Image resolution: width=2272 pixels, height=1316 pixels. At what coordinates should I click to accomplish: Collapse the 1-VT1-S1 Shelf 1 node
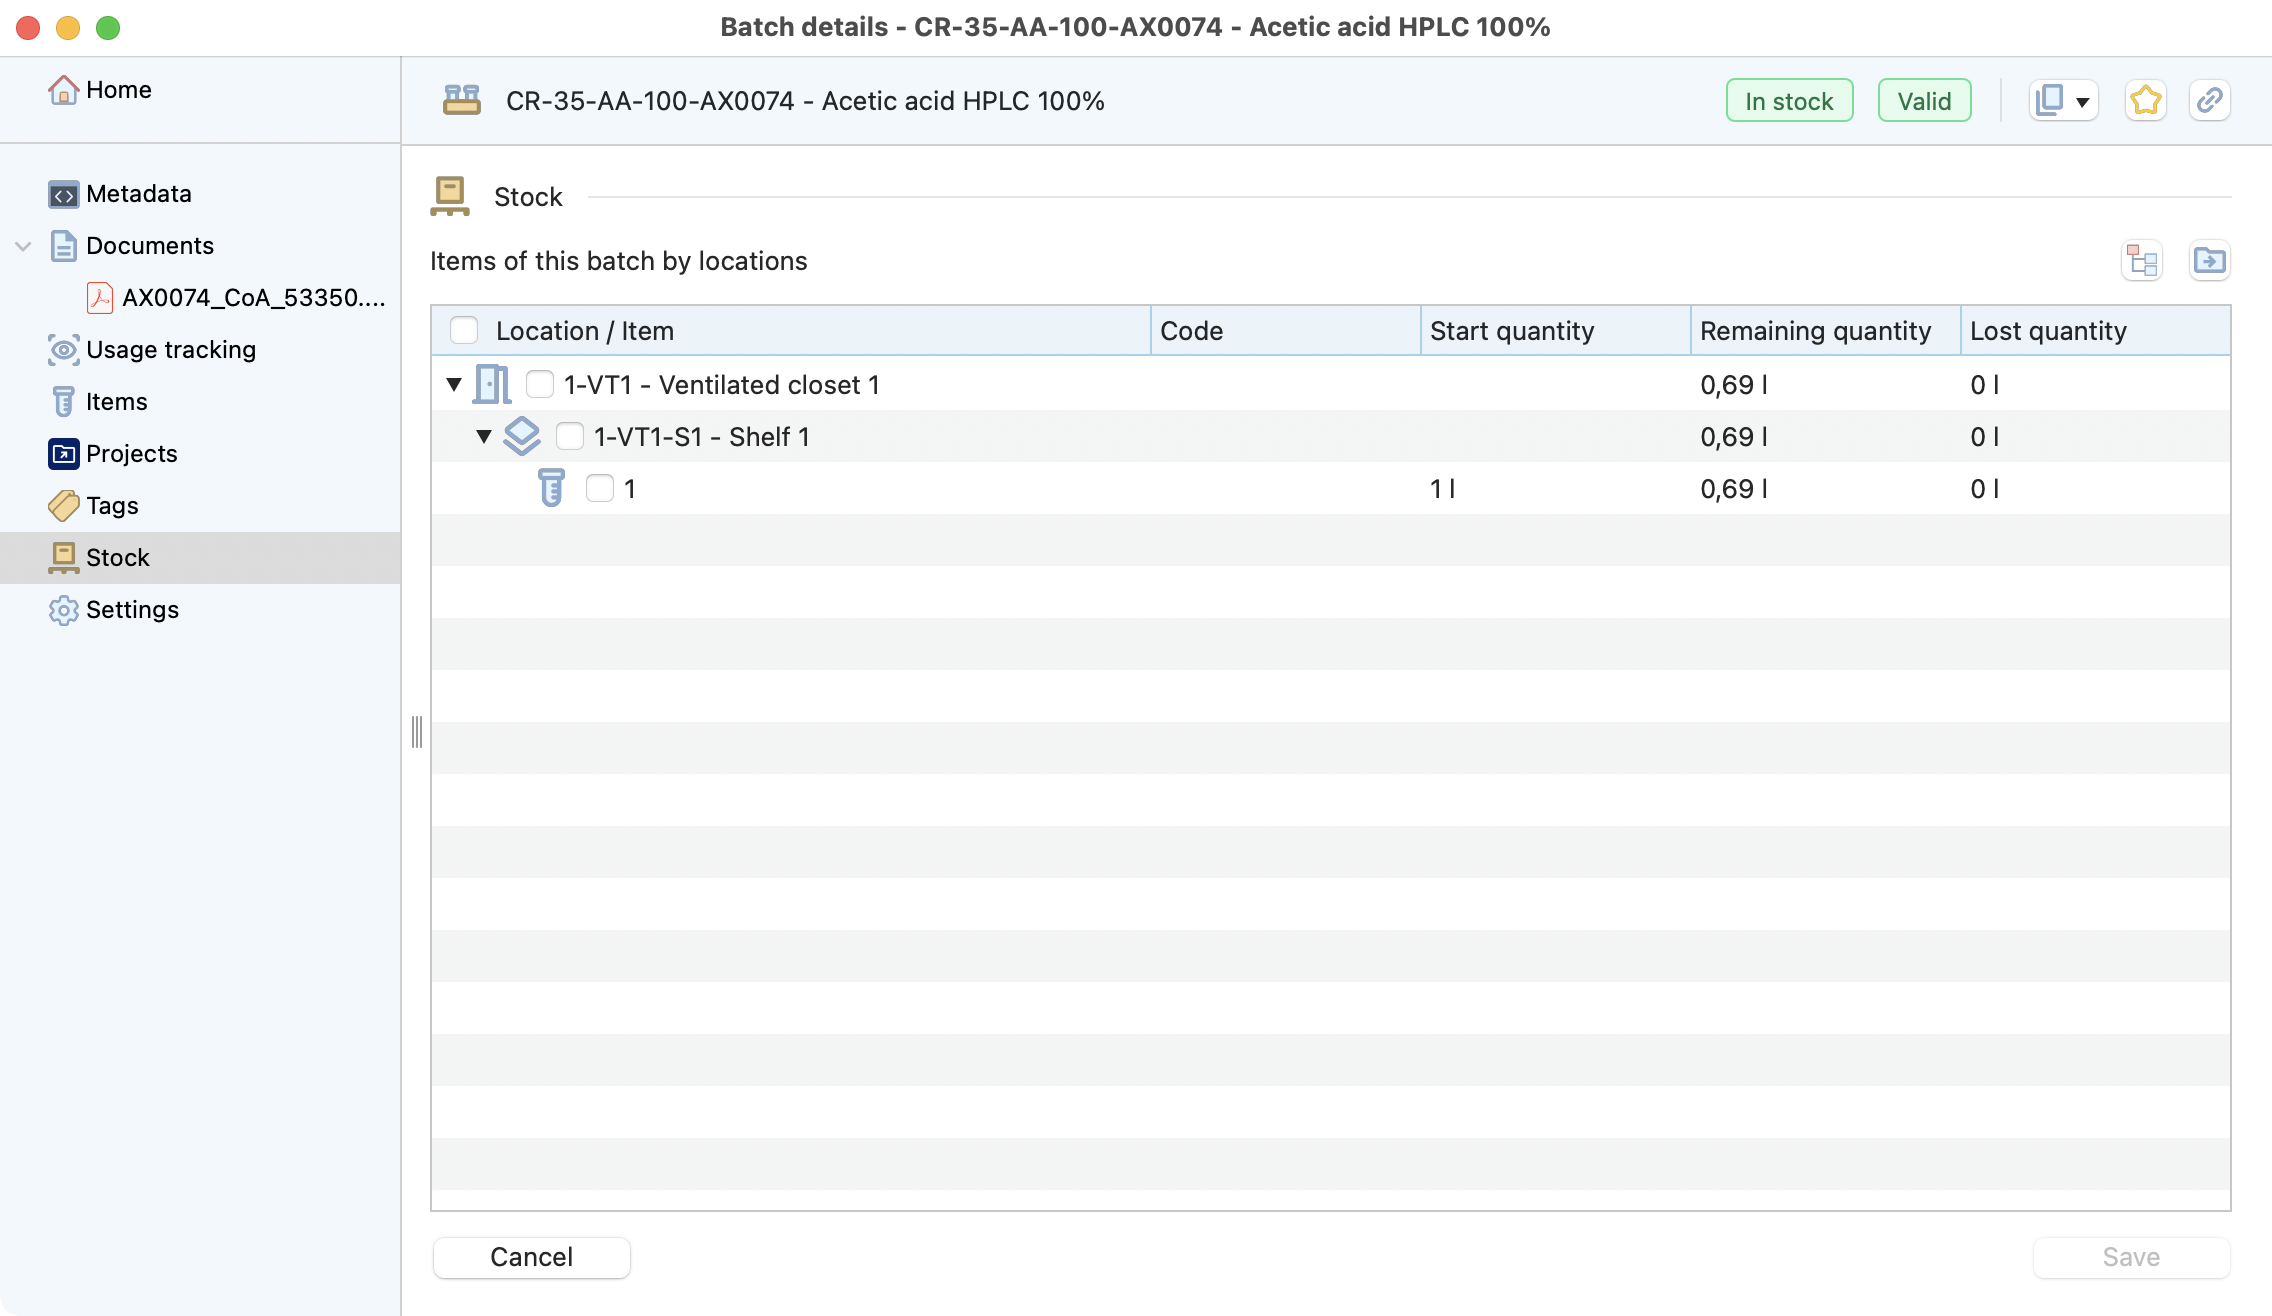(484, 437)
